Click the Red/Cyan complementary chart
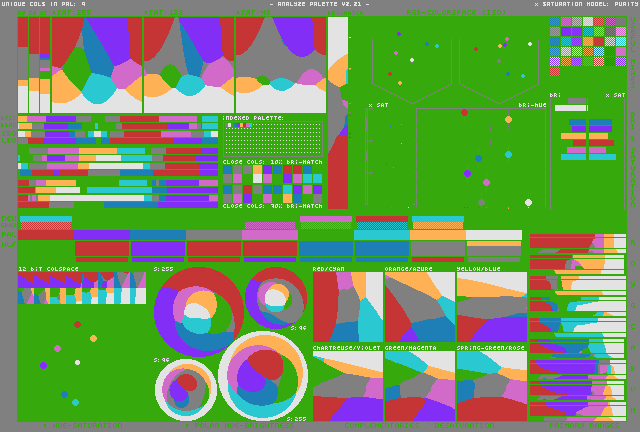This screenshot has height=432, width=640. 347,307
